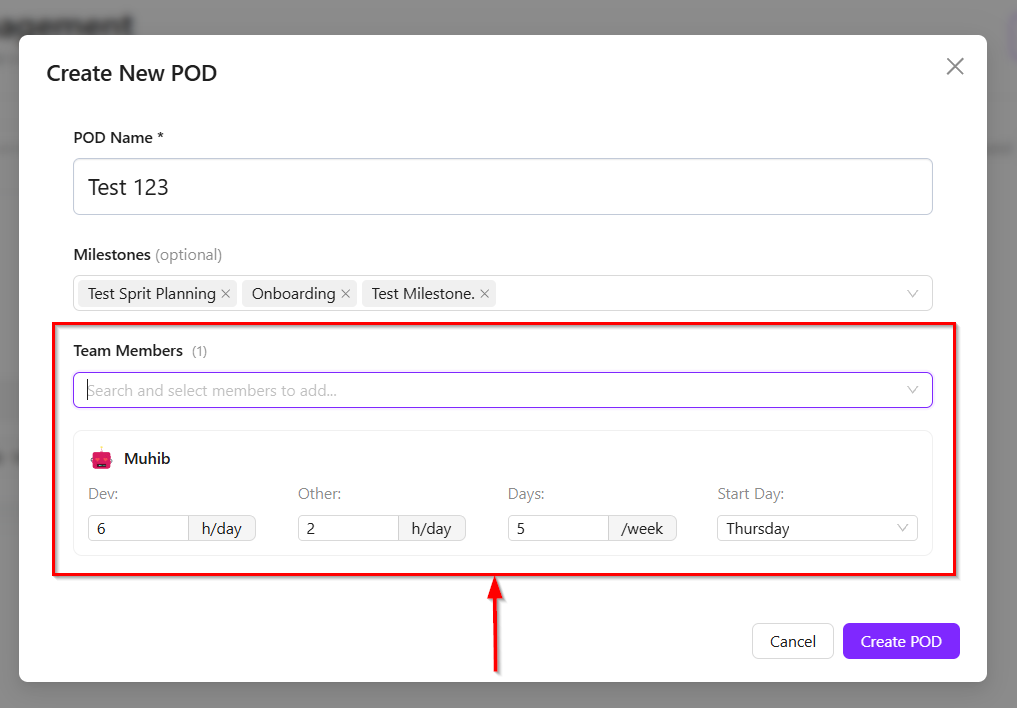Edit the Other hours per day field
Image resolution: width=1017 pixels, height=708 pixels.
click(x=348, y=528)
